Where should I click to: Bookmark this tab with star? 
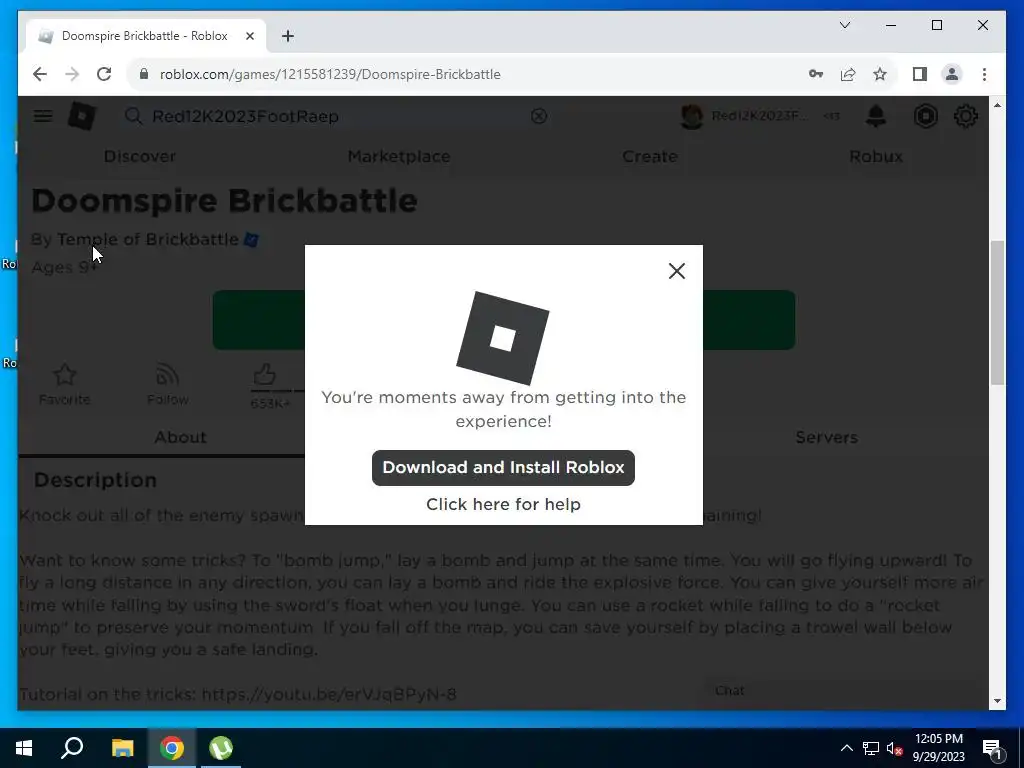click(880, 74)
